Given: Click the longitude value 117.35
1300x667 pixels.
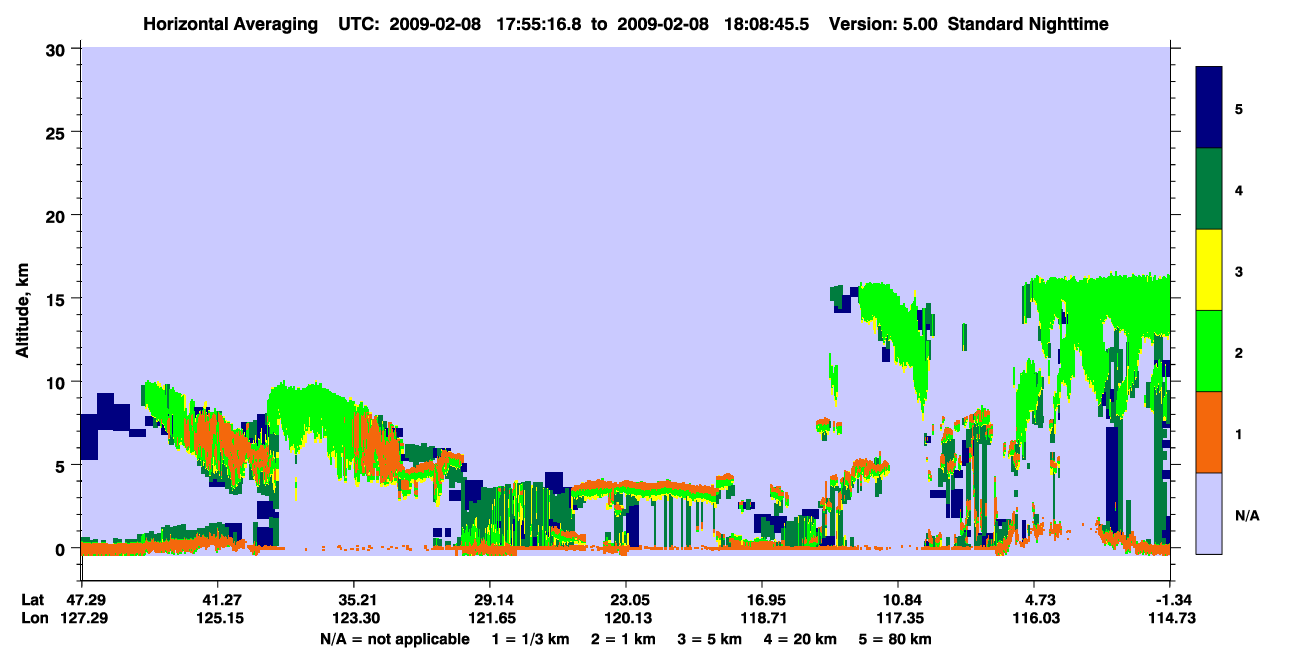Looking at the screenshot, I should [x=898, y=619].
